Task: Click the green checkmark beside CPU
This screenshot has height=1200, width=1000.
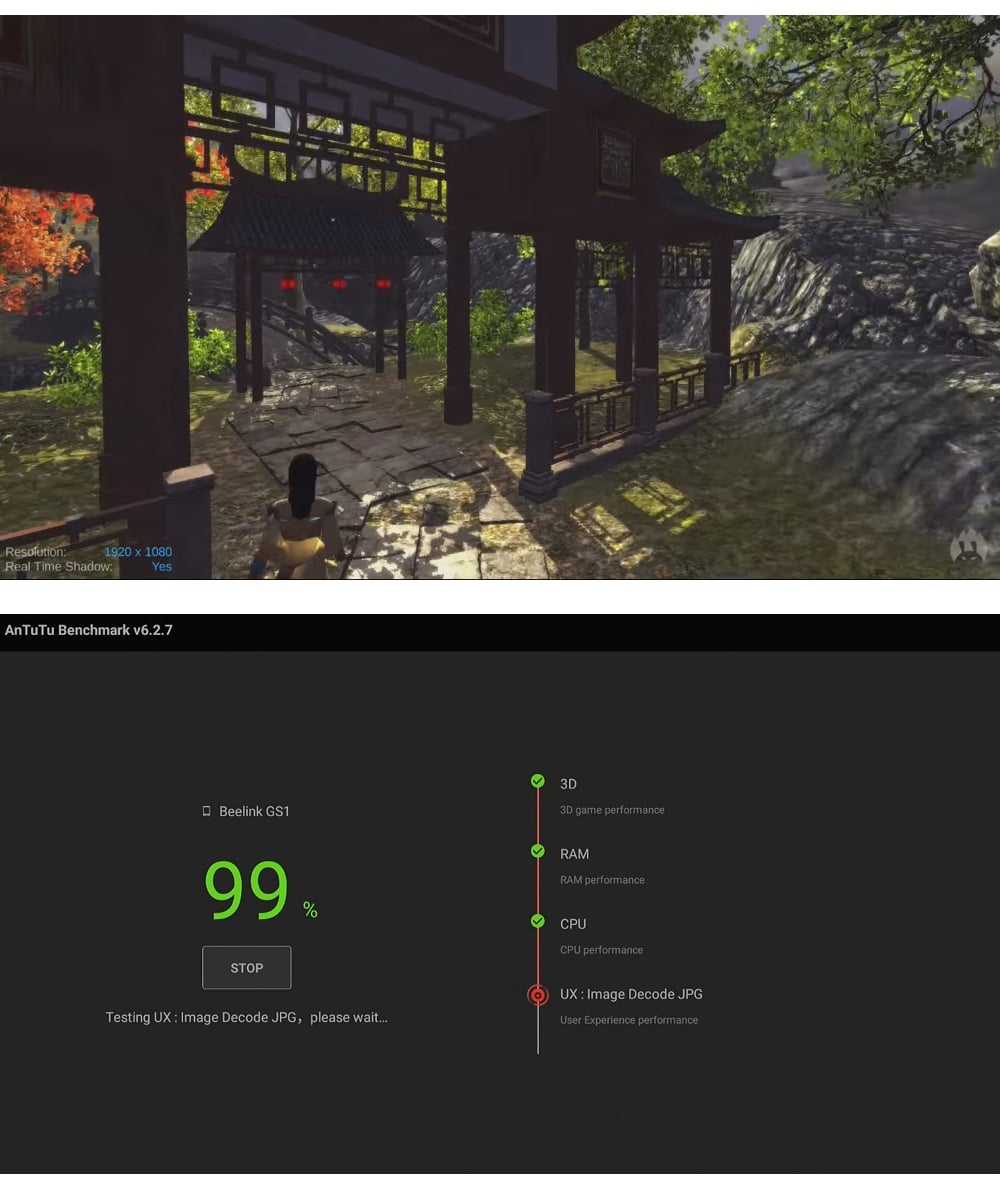Action: [x=538, y=921]
